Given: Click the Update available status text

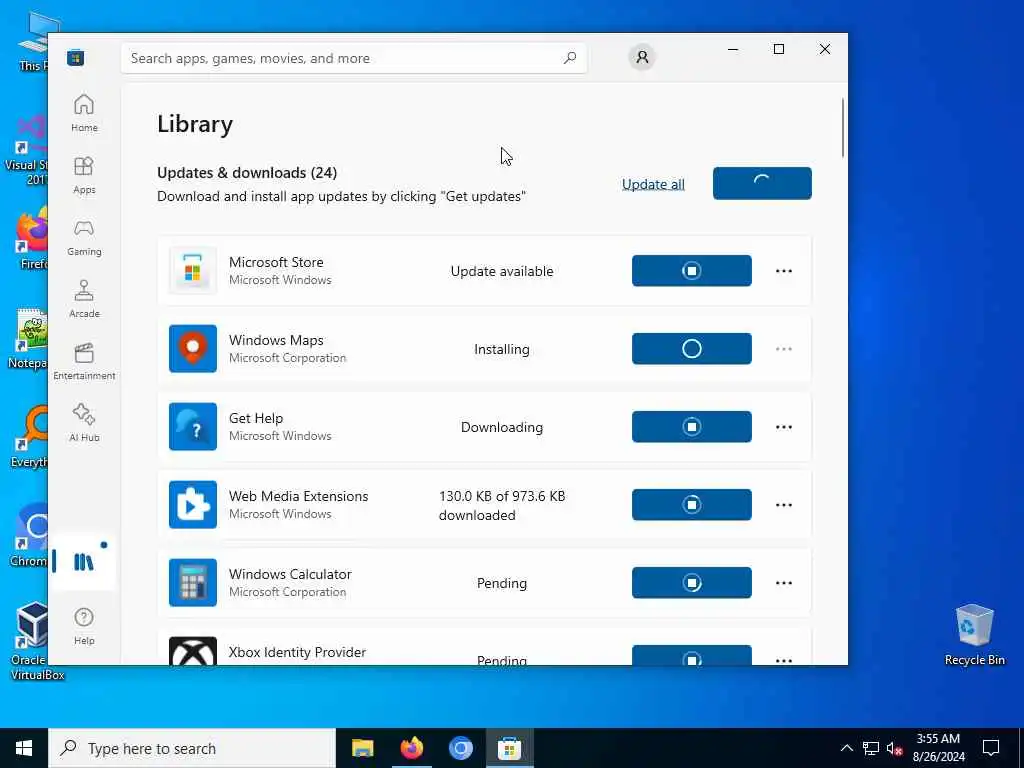Looking at the screenshot, I should tap(502, 271).
